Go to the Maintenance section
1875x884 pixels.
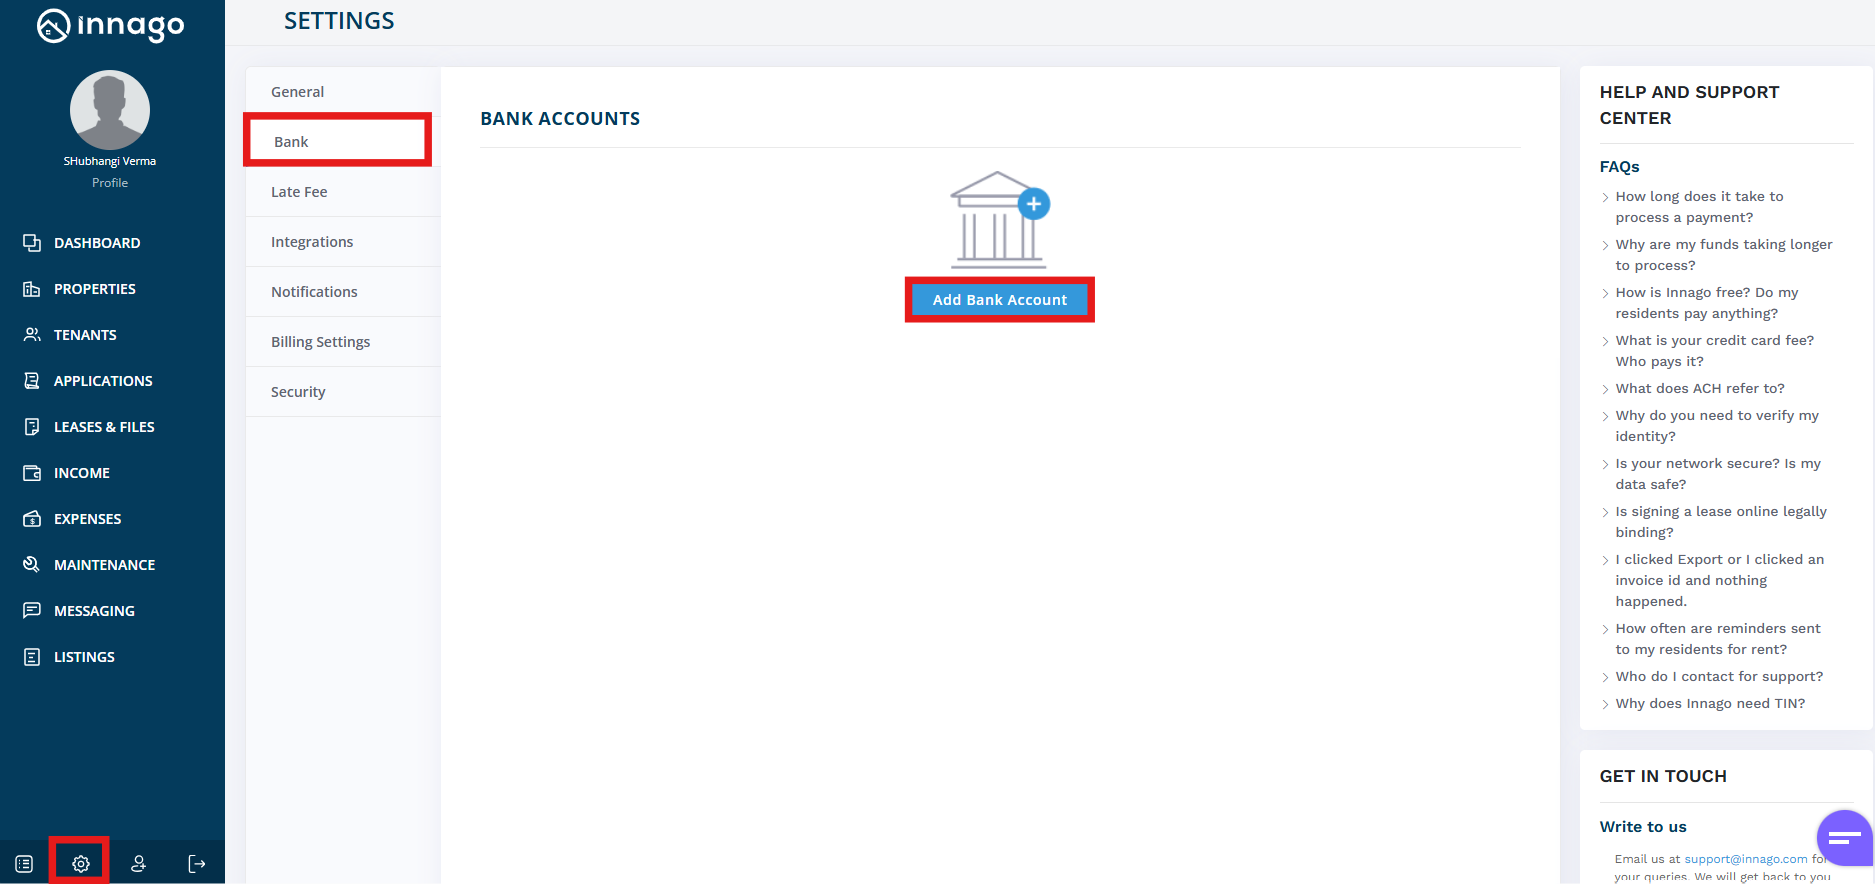pos(104,565)
